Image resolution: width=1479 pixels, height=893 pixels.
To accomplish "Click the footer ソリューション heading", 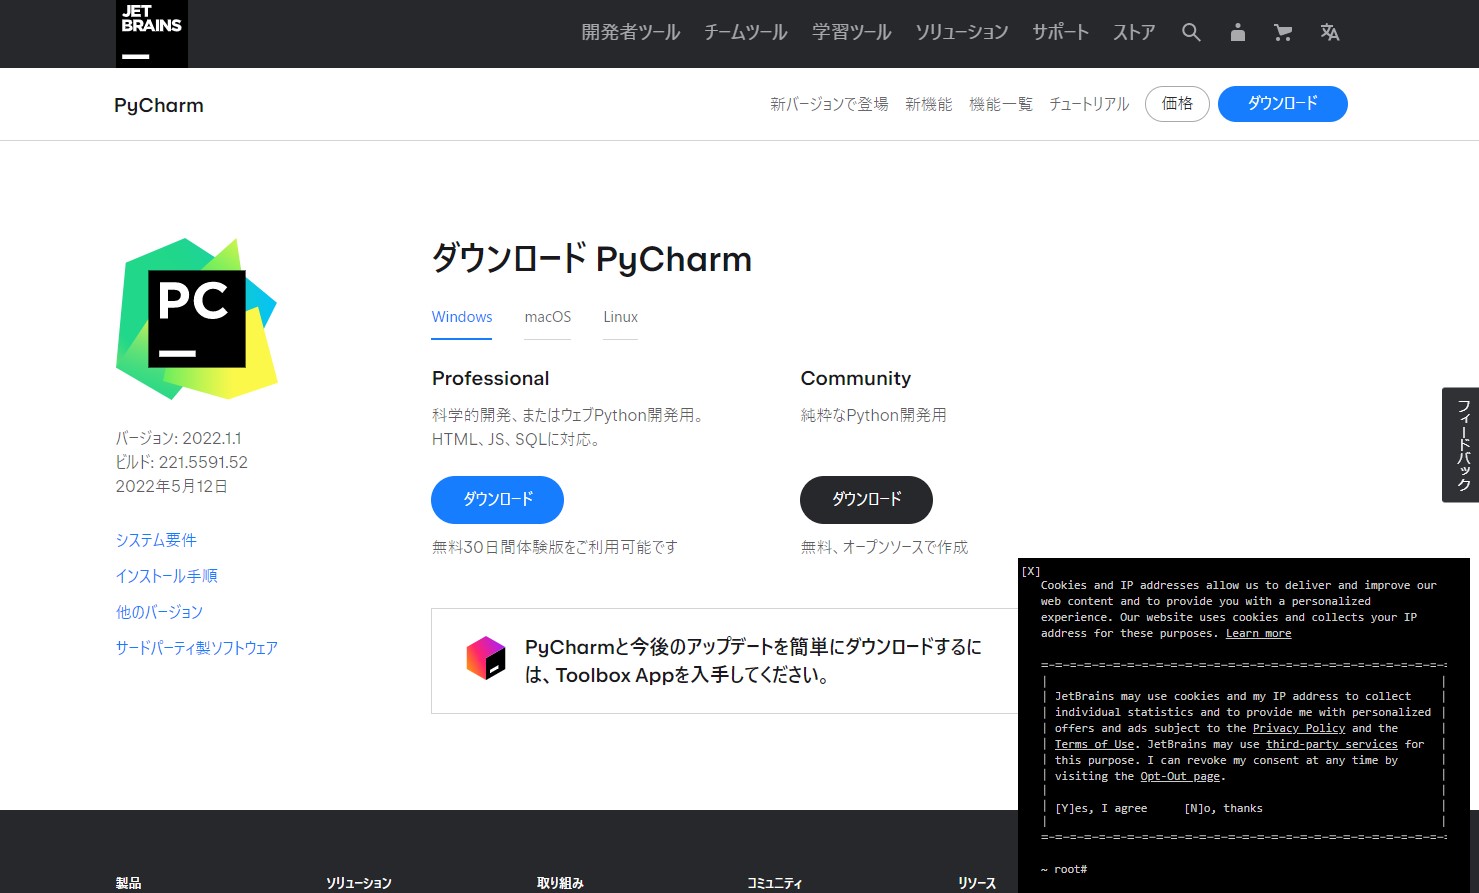I will (358, 883).
